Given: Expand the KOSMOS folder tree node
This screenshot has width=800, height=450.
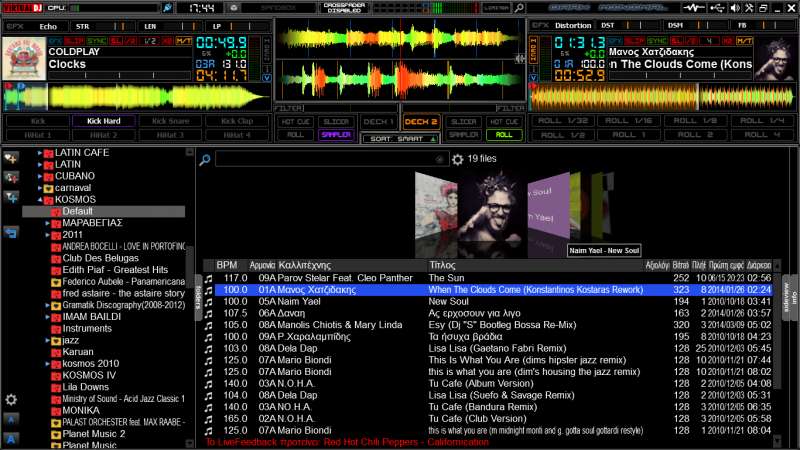Looking at the screenshot, I should (x=39, y=200).
